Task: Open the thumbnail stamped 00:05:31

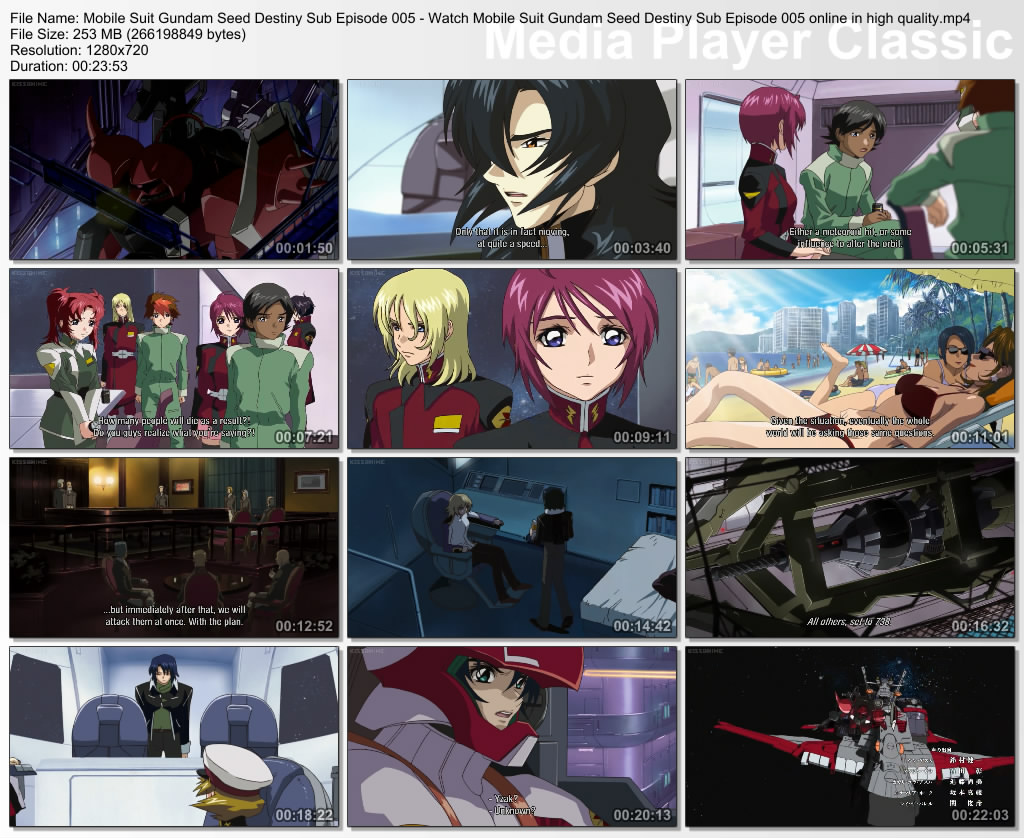Action: (x=850, y=170)
